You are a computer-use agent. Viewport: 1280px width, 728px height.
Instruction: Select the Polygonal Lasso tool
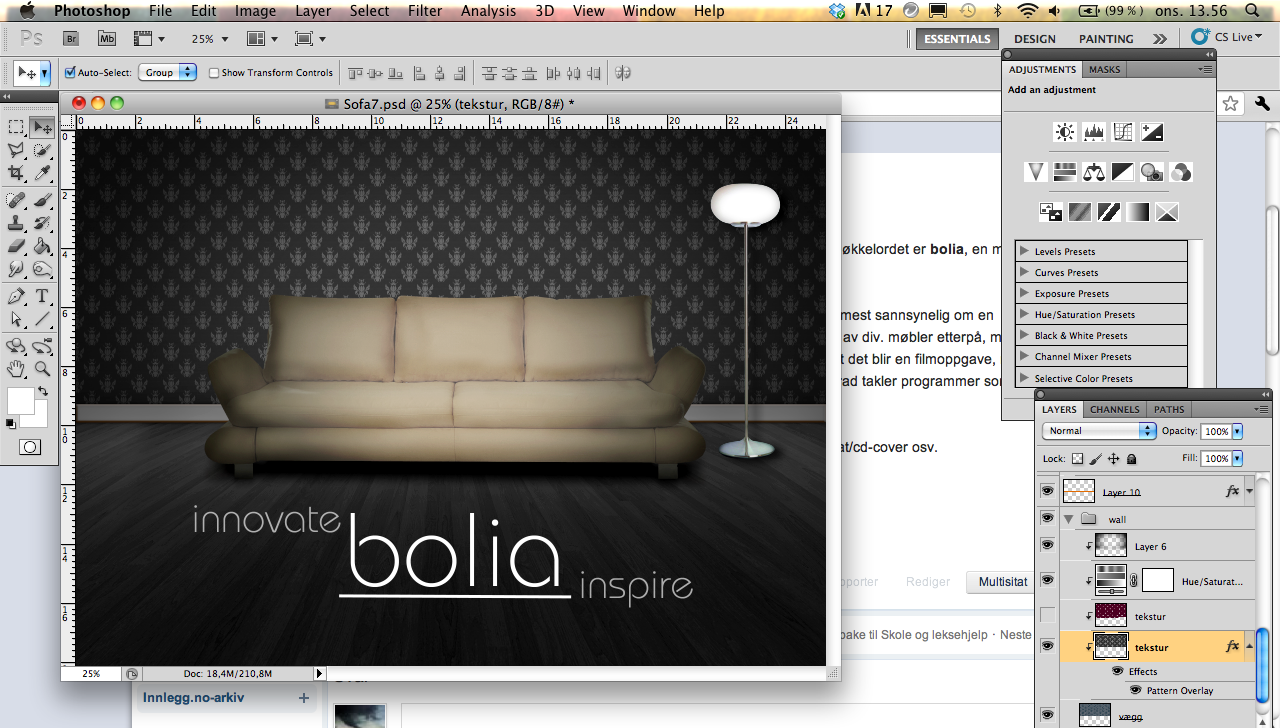coord(17,150)
